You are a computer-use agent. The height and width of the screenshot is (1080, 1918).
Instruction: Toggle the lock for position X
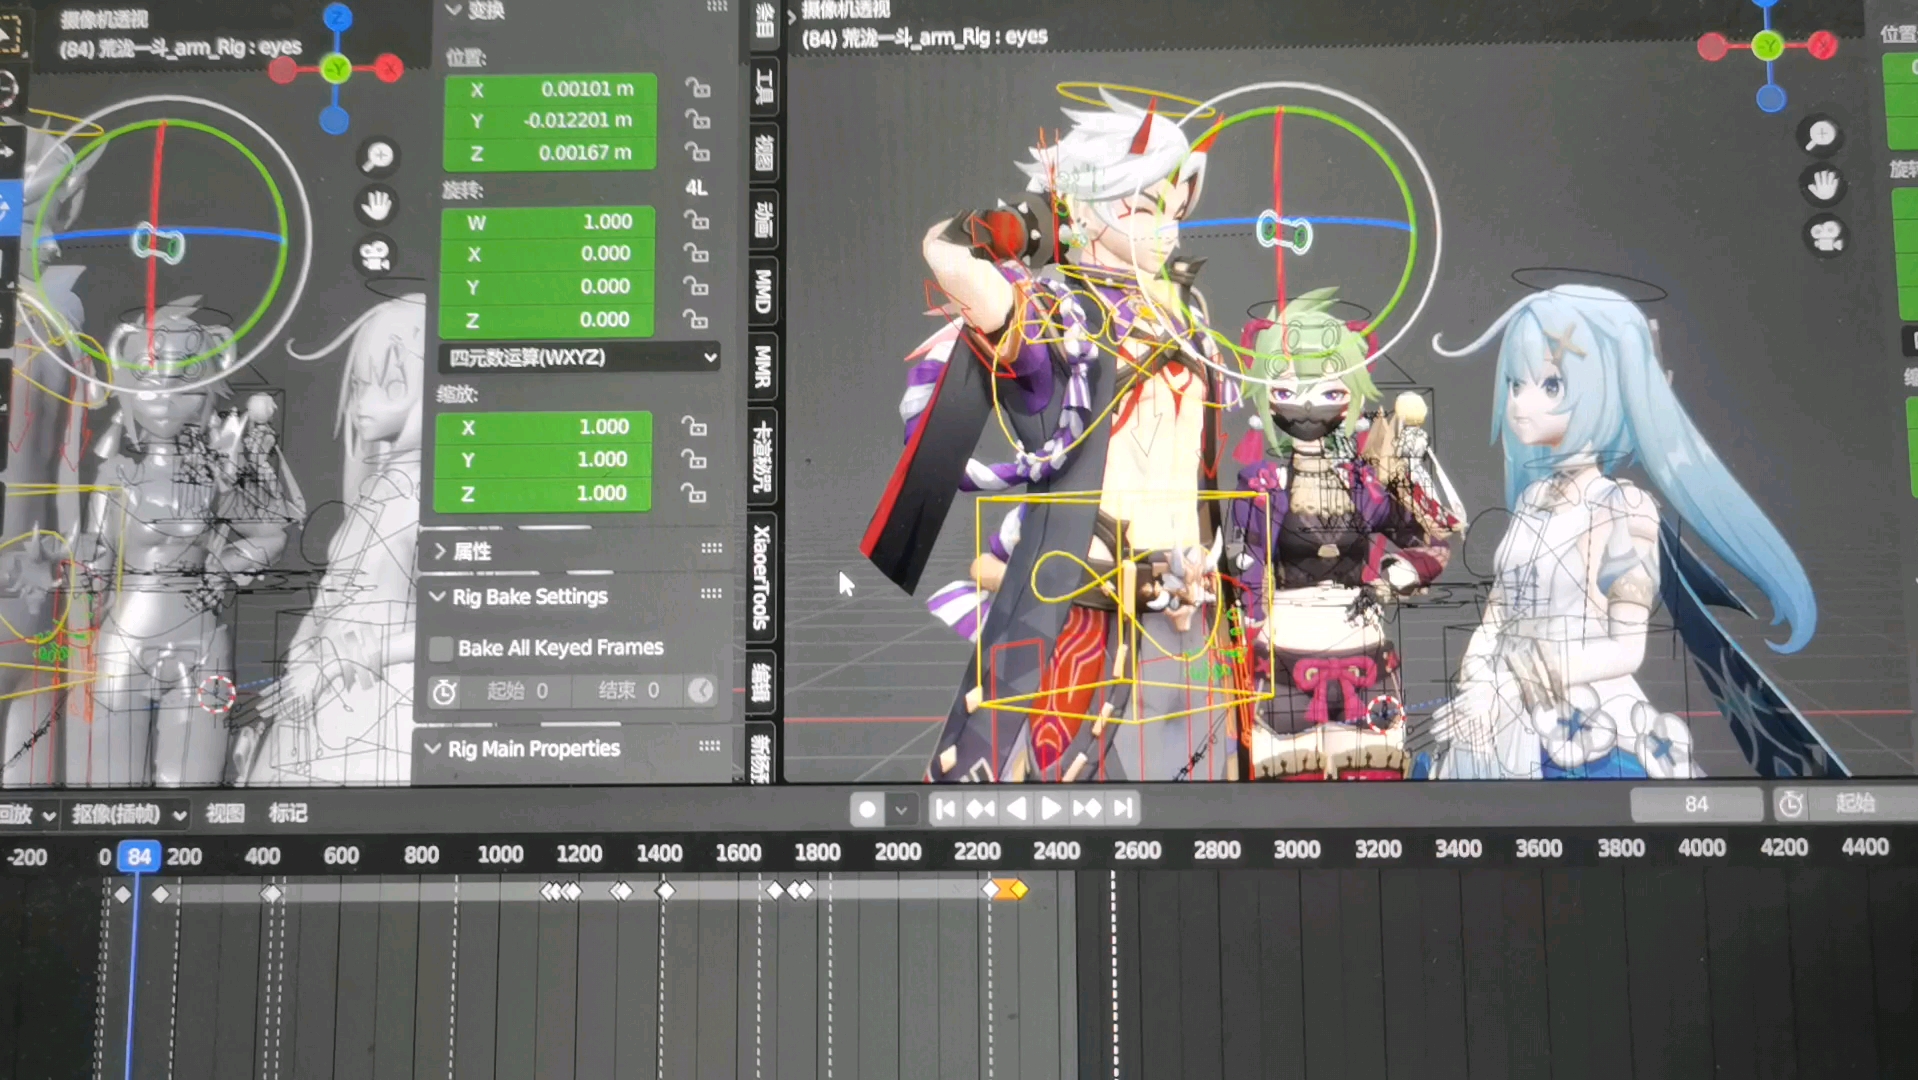click(697, 88)
